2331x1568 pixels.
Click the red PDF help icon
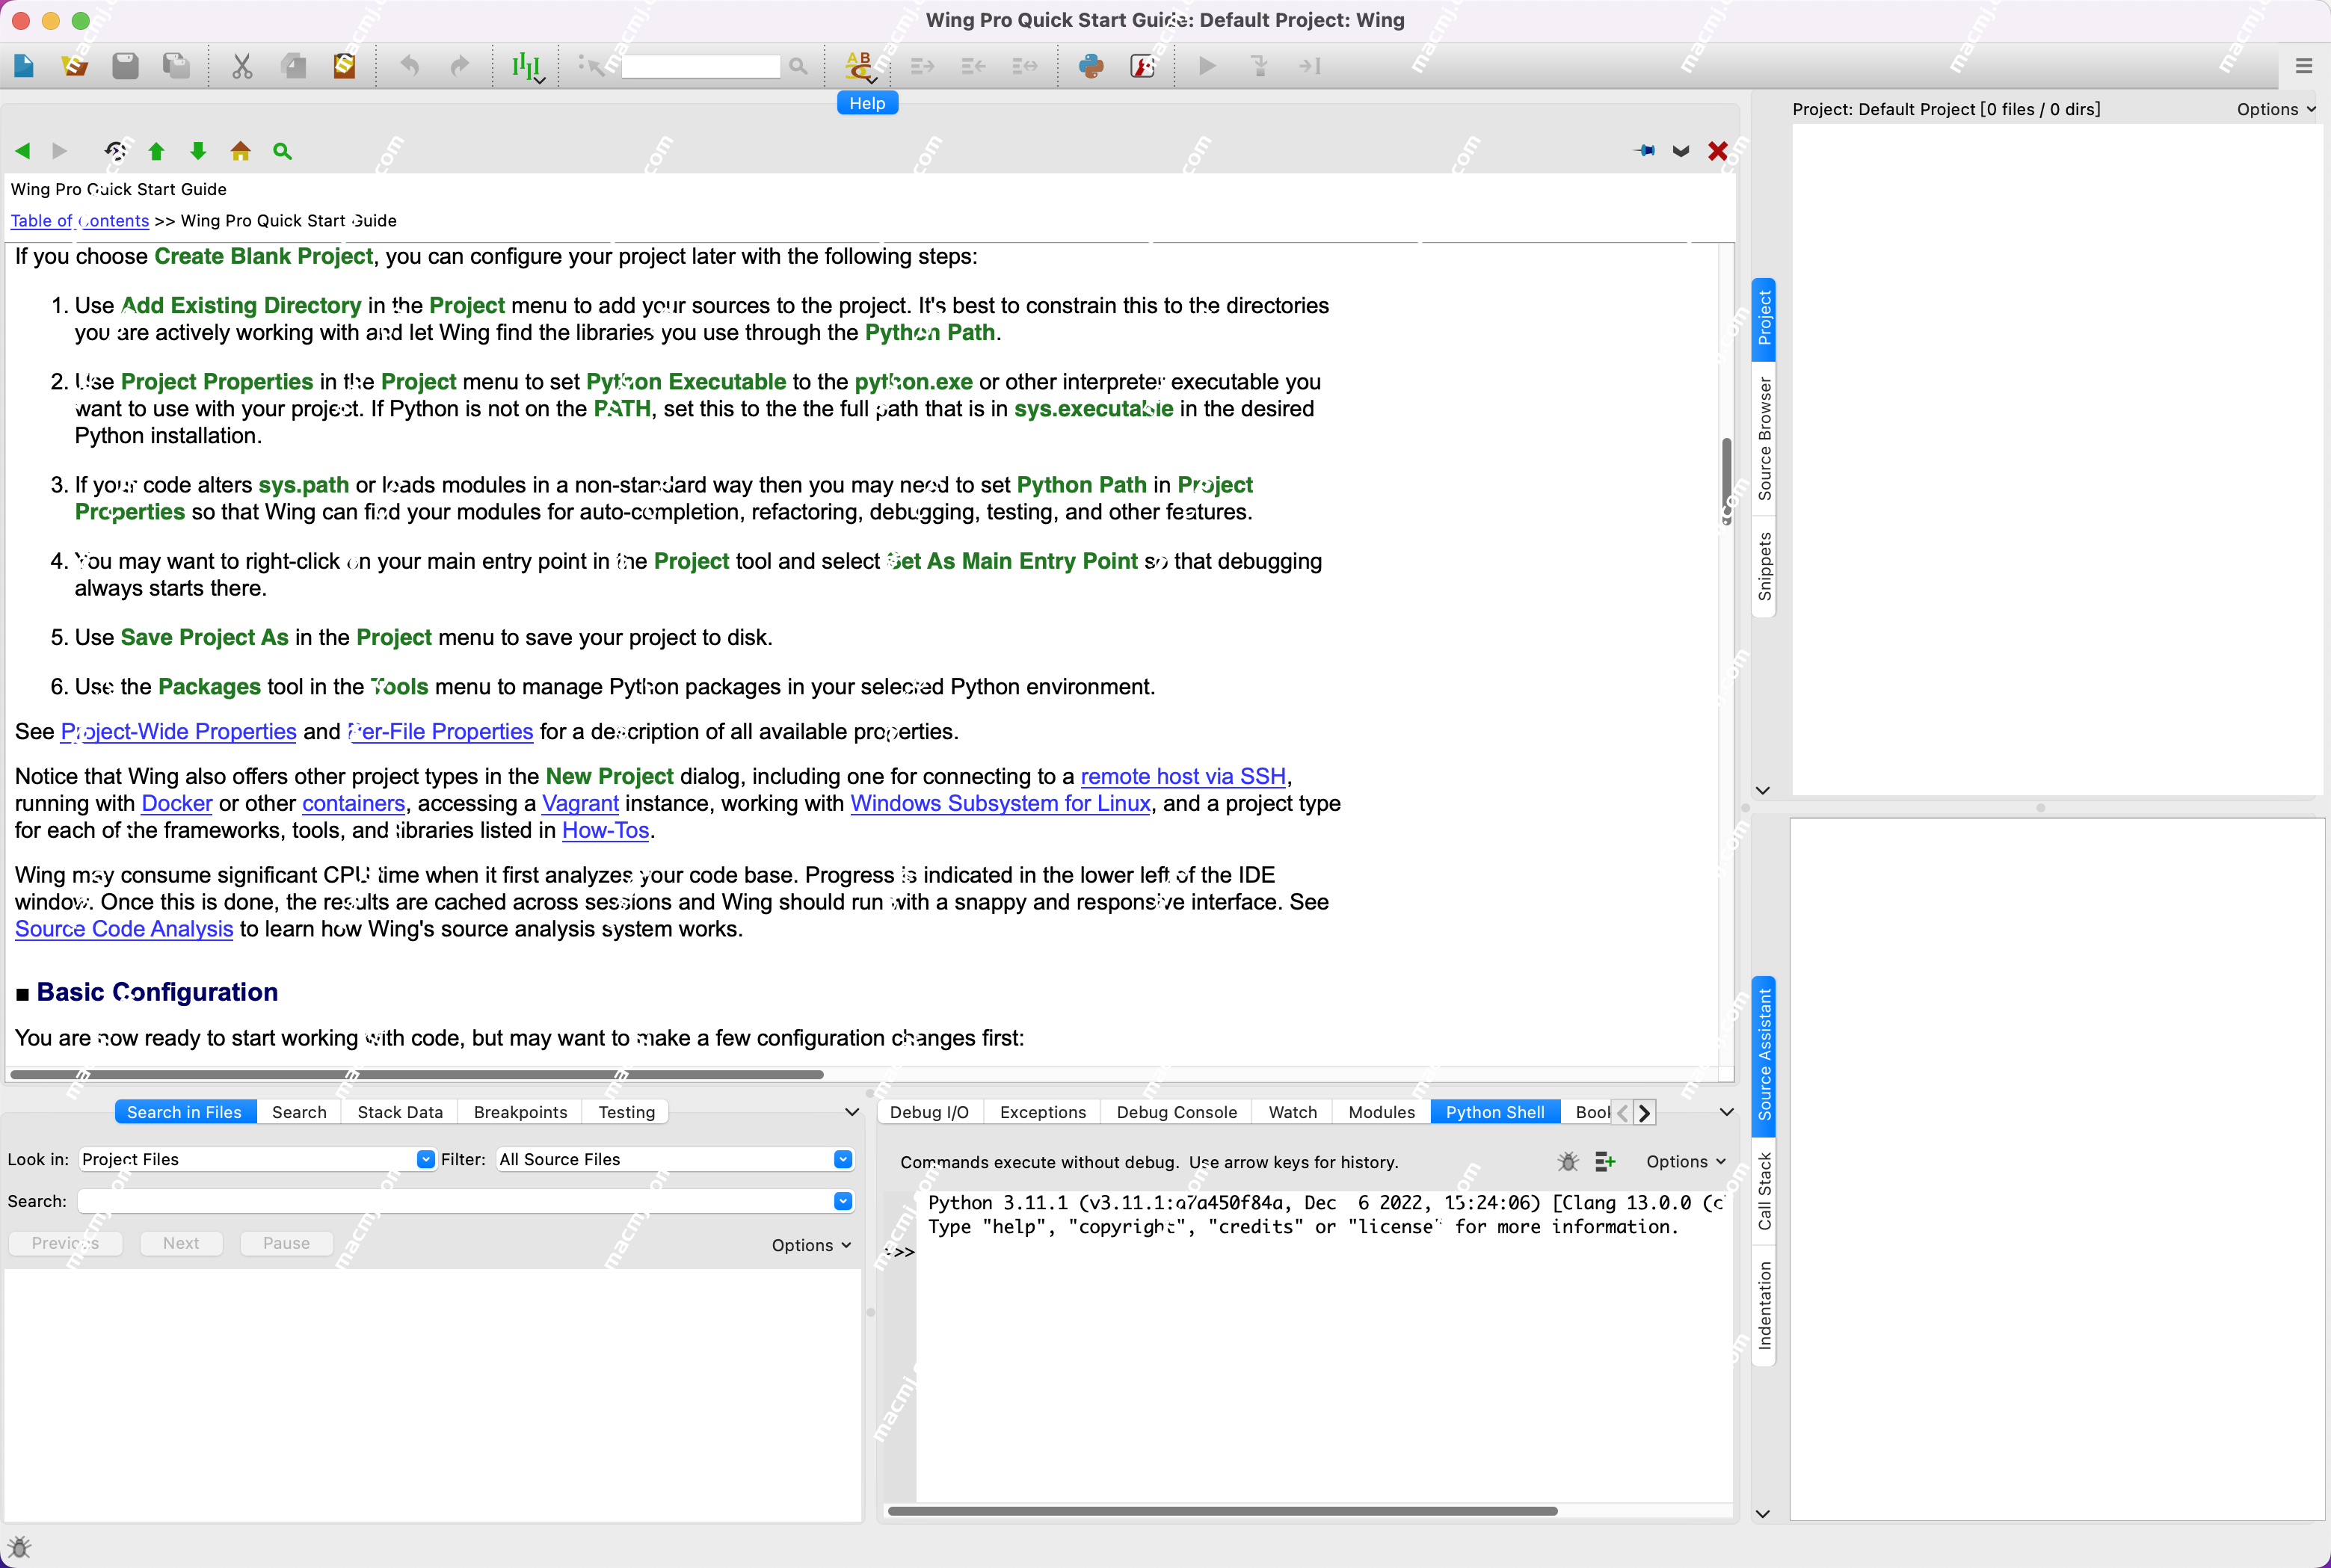(1142, 66)
